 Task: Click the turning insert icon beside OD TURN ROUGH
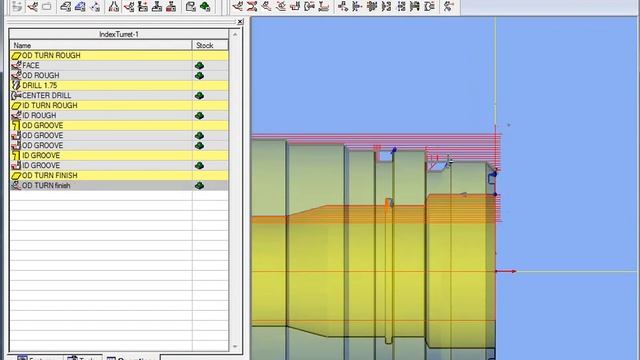point(16,56)
